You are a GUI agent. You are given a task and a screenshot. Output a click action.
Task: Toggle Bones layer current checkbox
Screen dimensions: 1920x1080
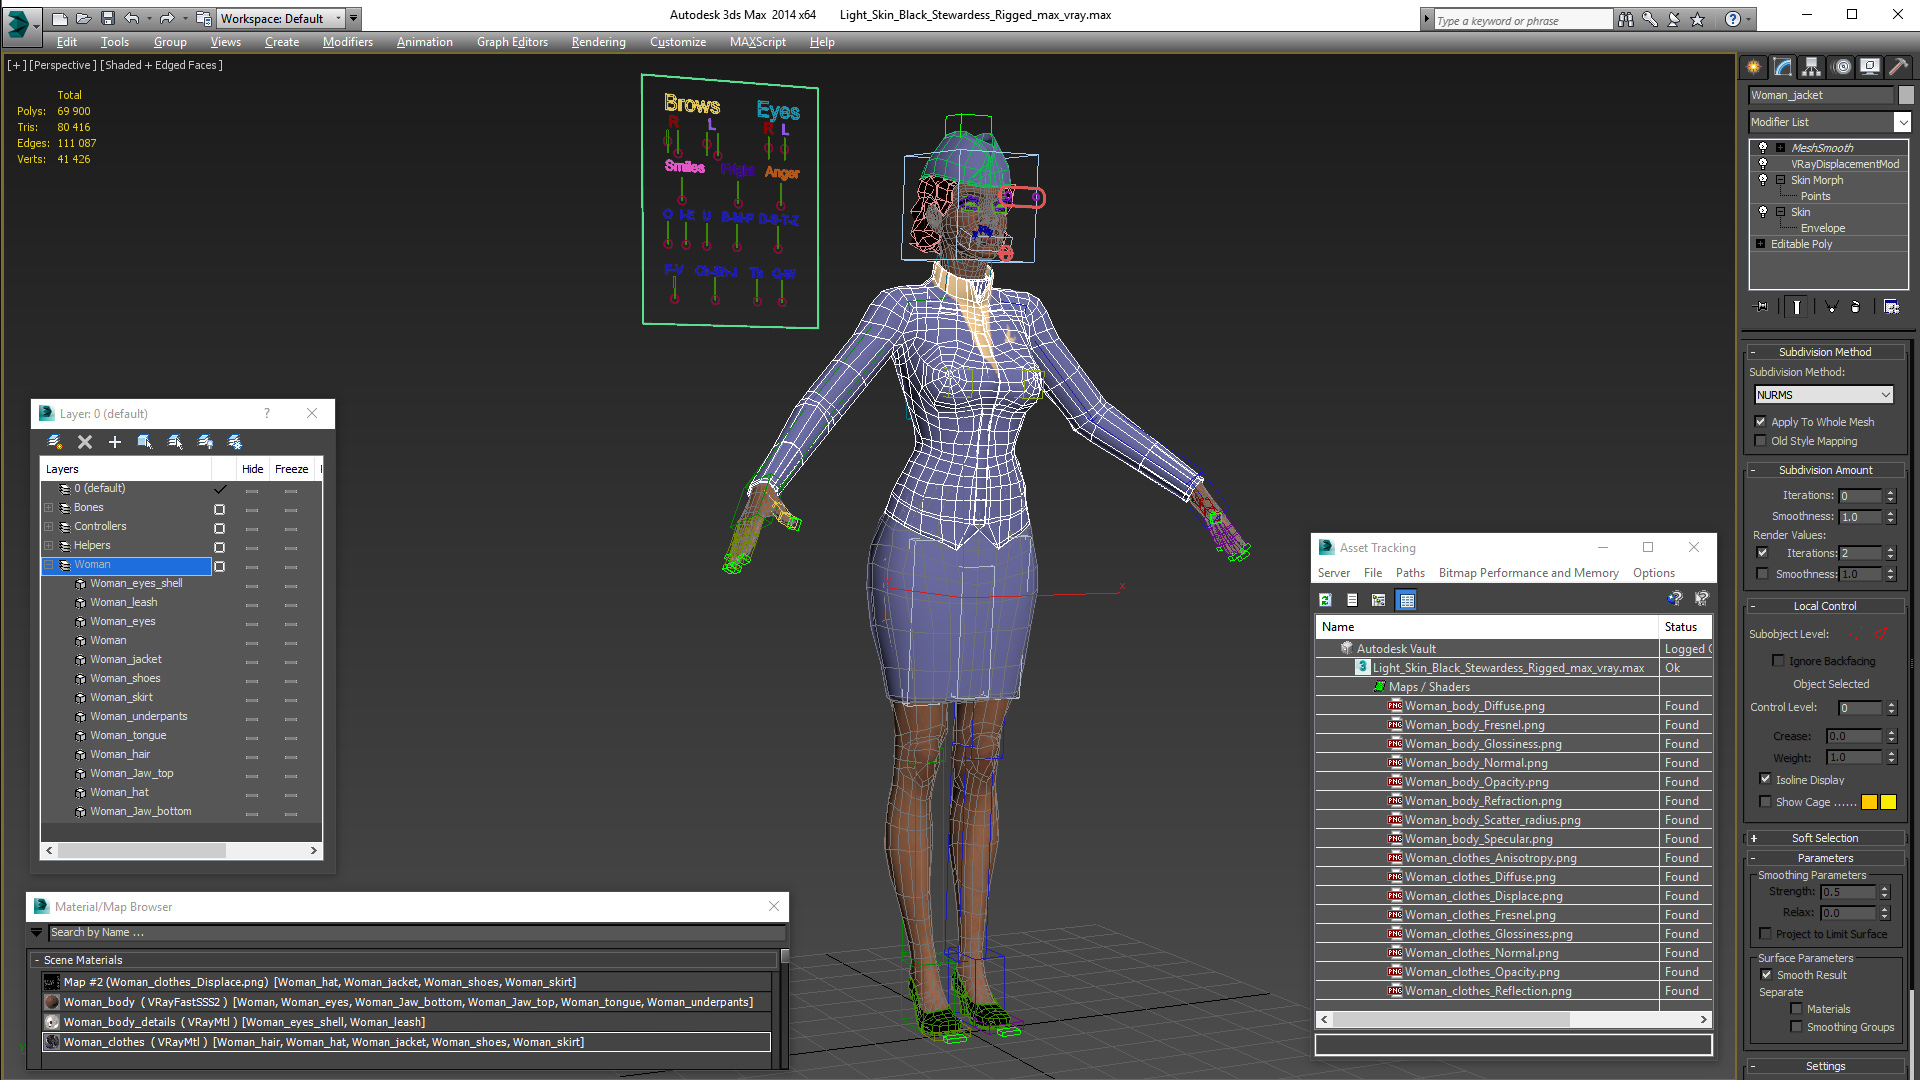219,509
